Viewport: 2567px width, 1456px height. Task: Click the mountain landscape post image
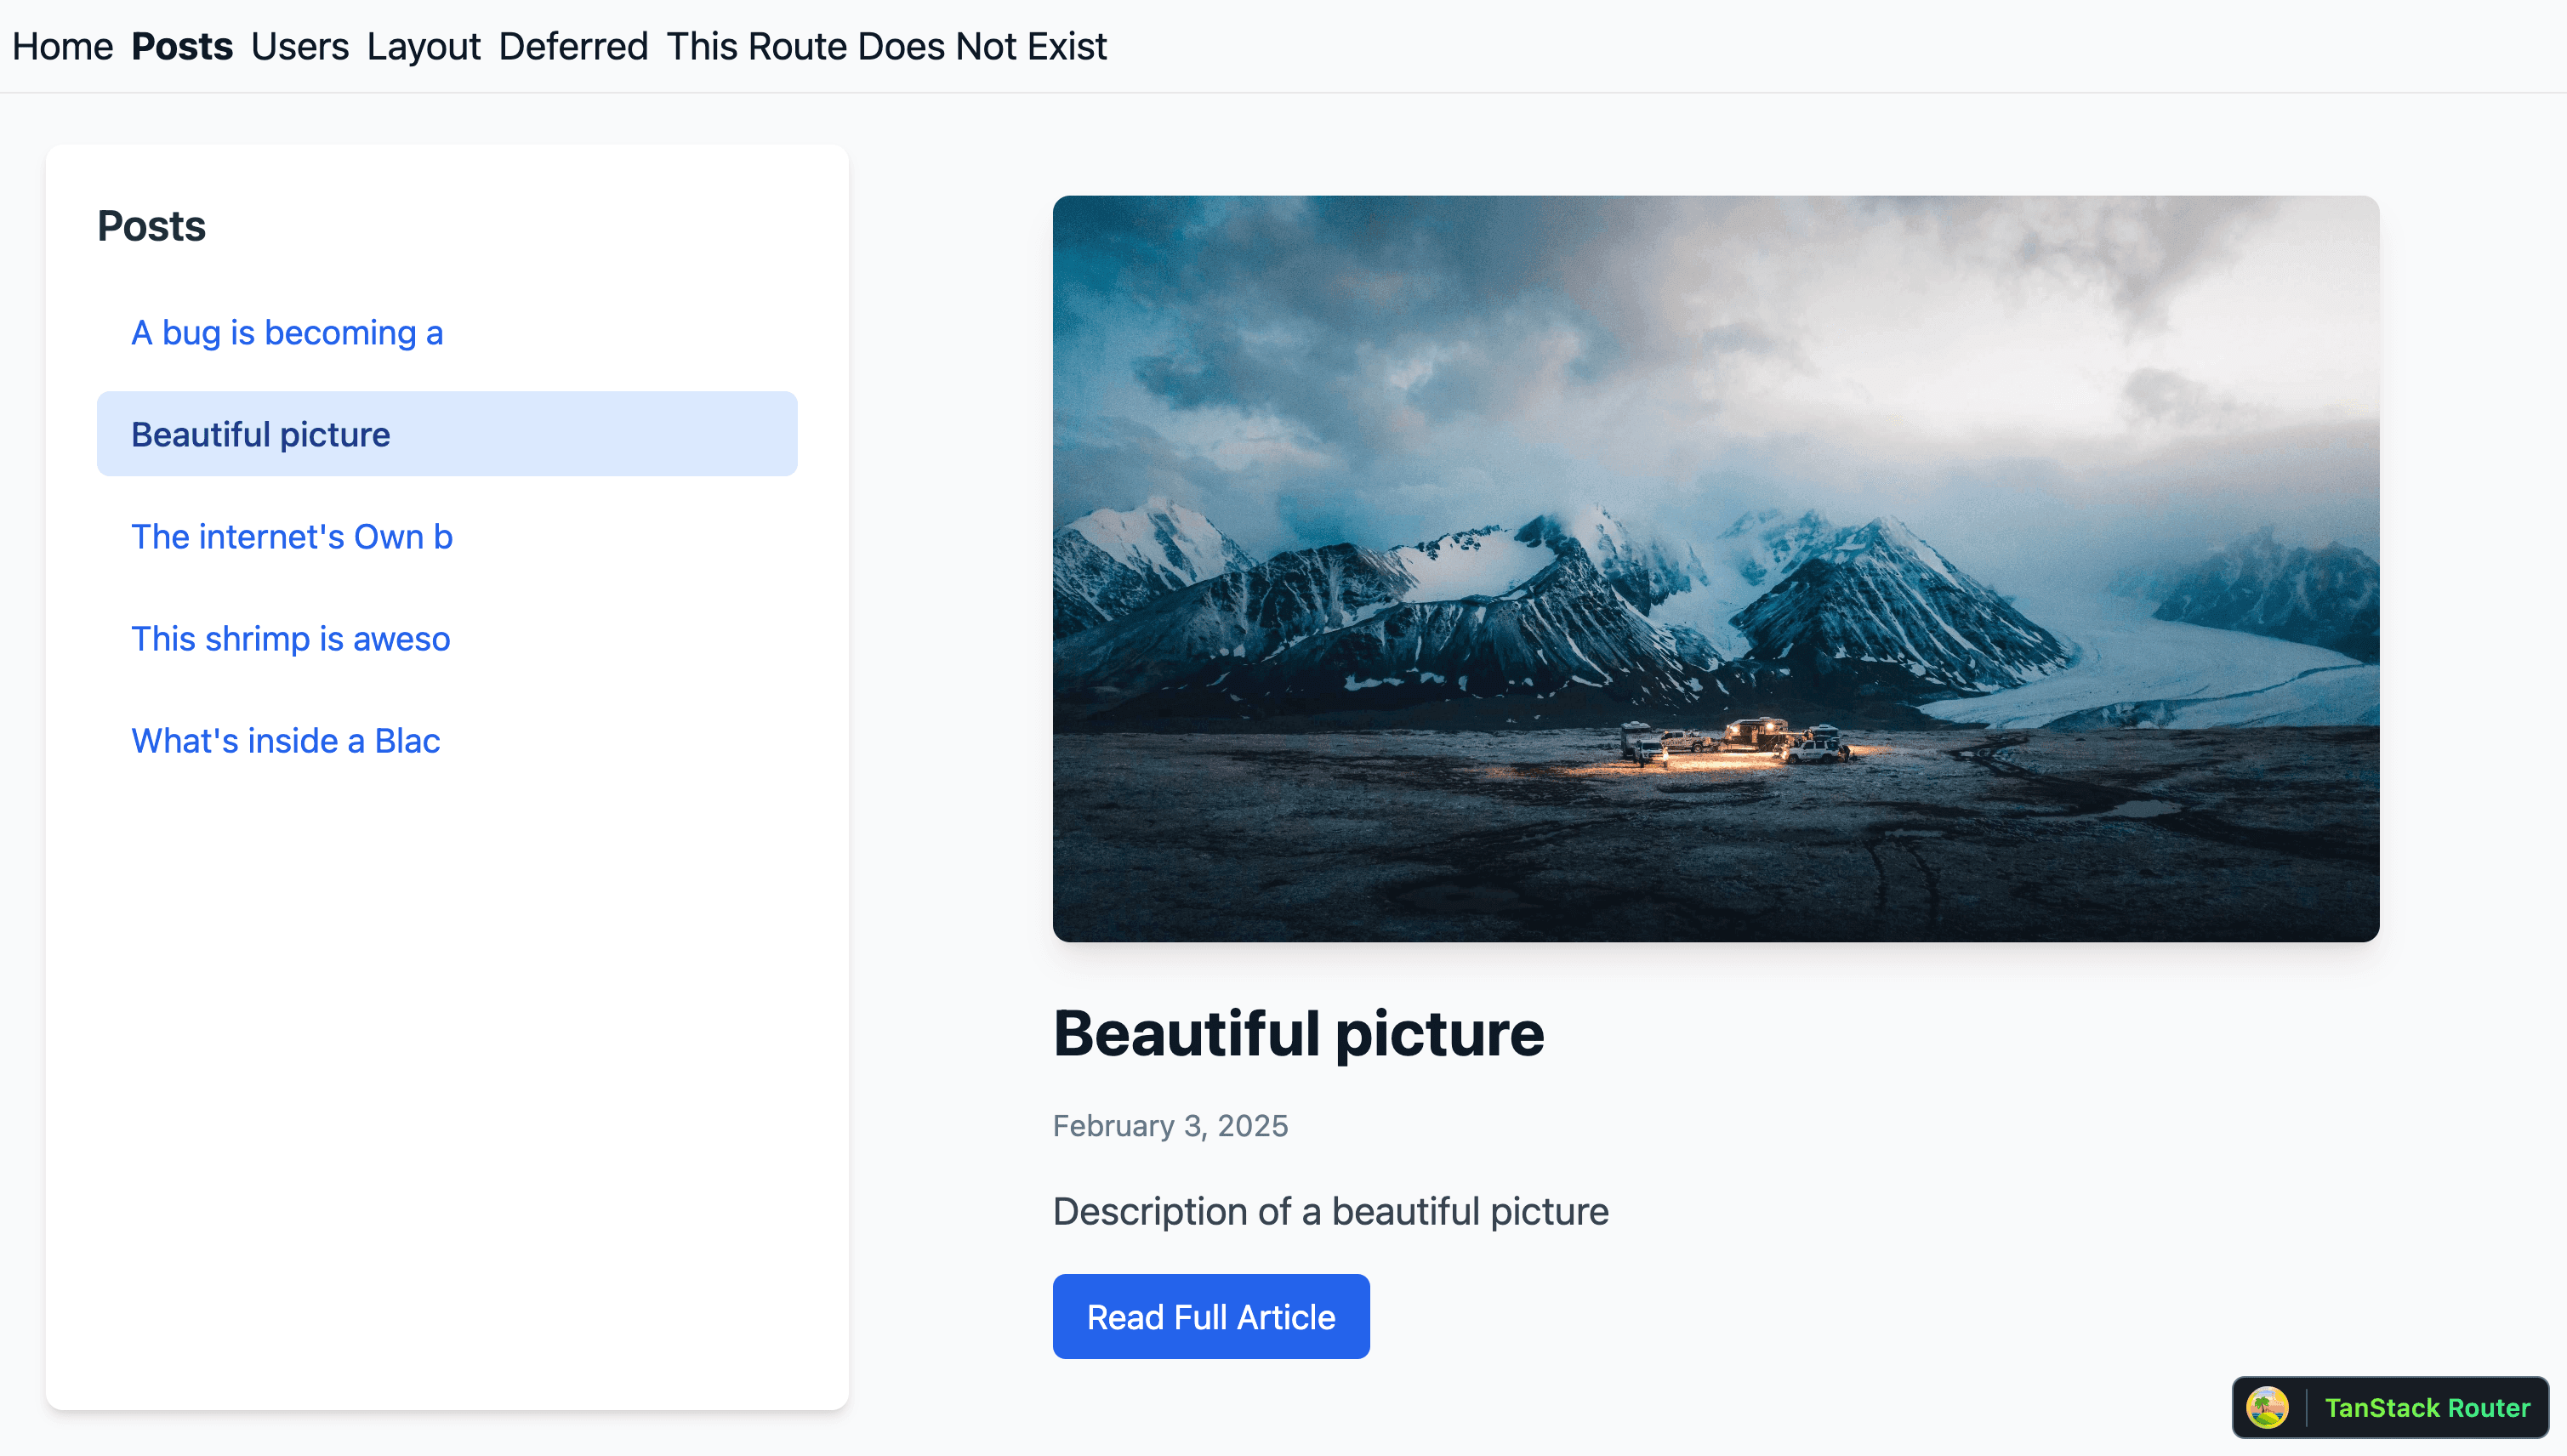tap(1716, 568)
